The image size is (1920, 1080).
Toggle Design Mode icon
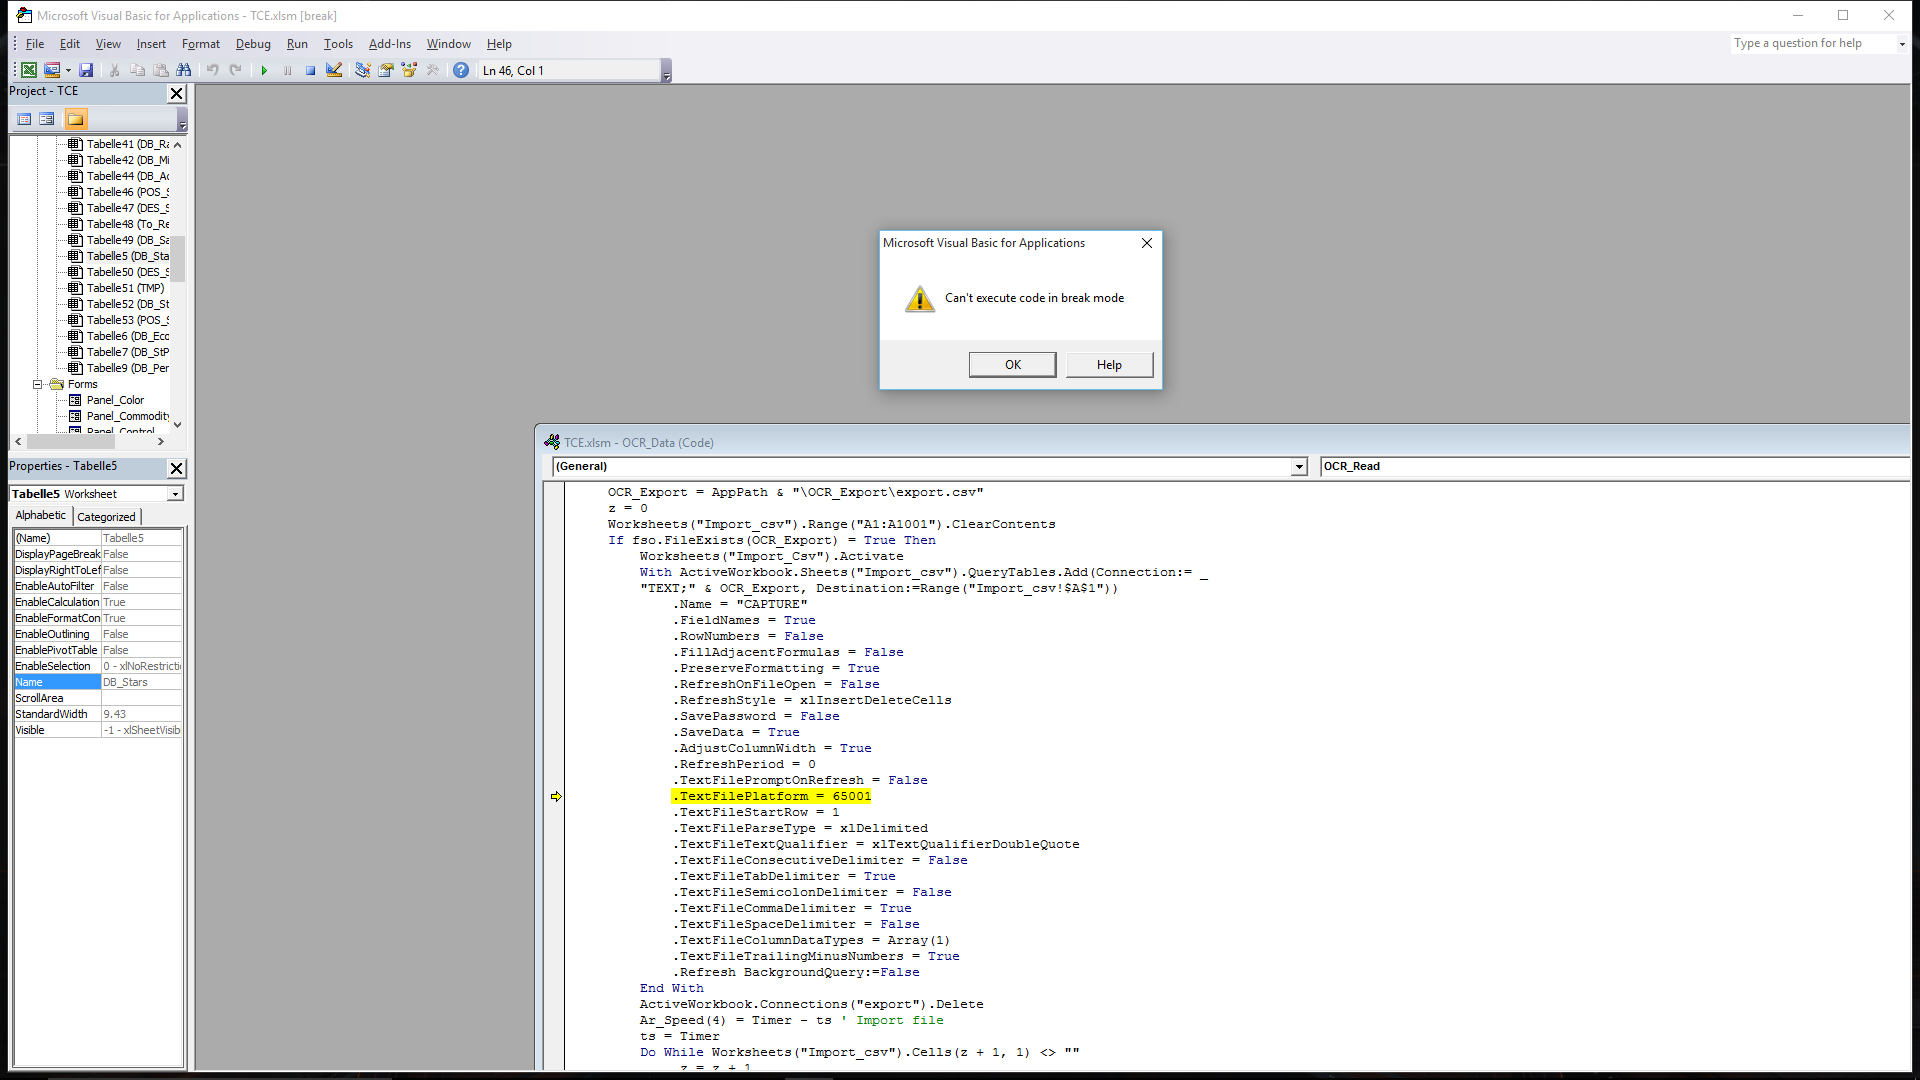click(334, 70)
